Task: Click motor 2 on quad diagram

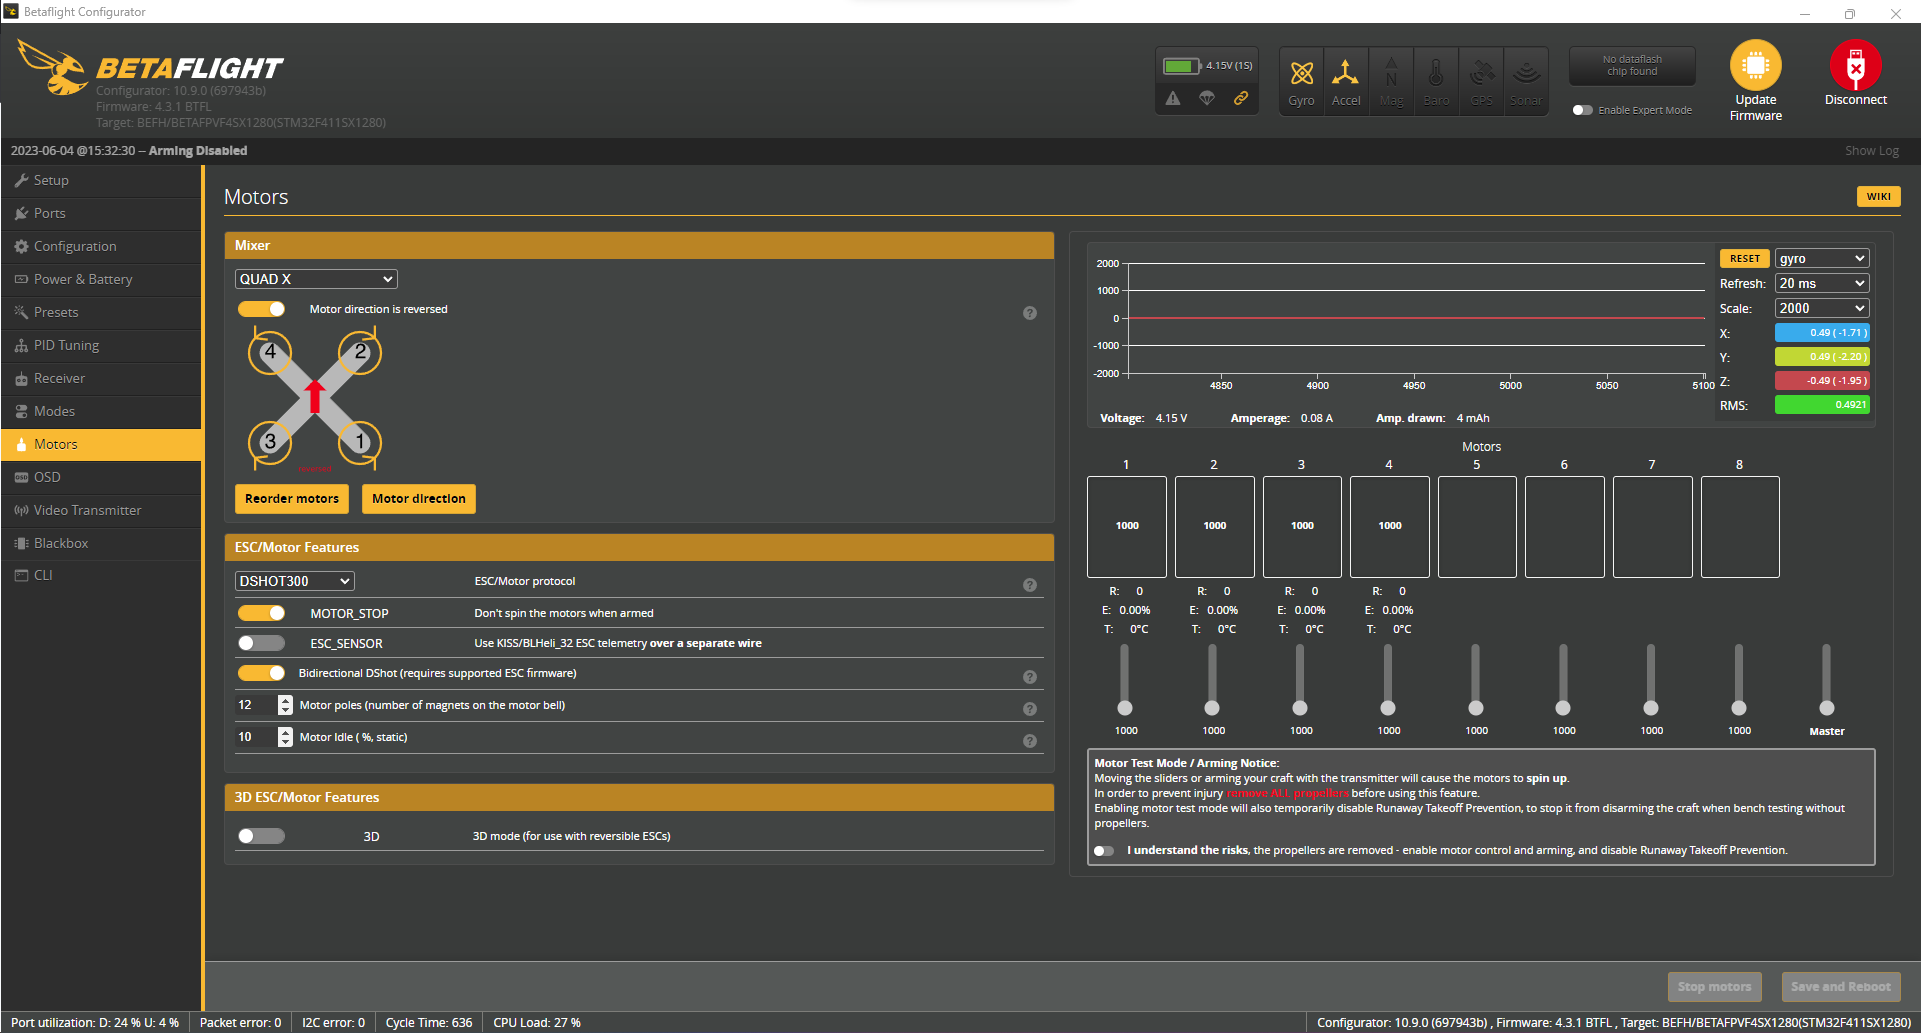Action: click(x=360, y=353)
